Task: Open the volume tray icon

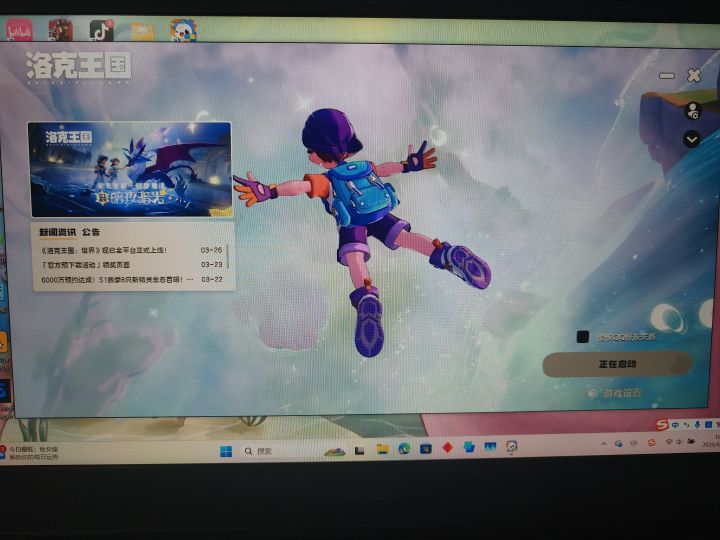Action: 679,442
